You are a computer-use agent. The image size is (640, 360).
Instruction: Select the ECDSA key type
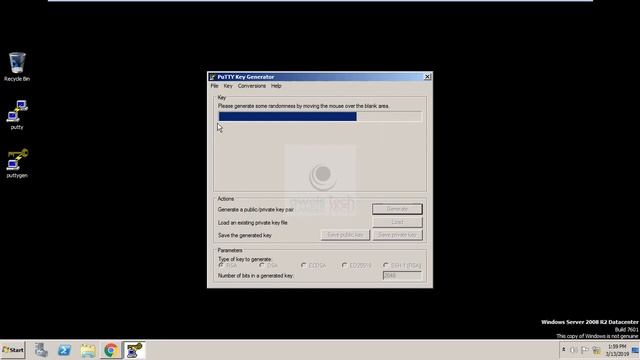point(313,265)
